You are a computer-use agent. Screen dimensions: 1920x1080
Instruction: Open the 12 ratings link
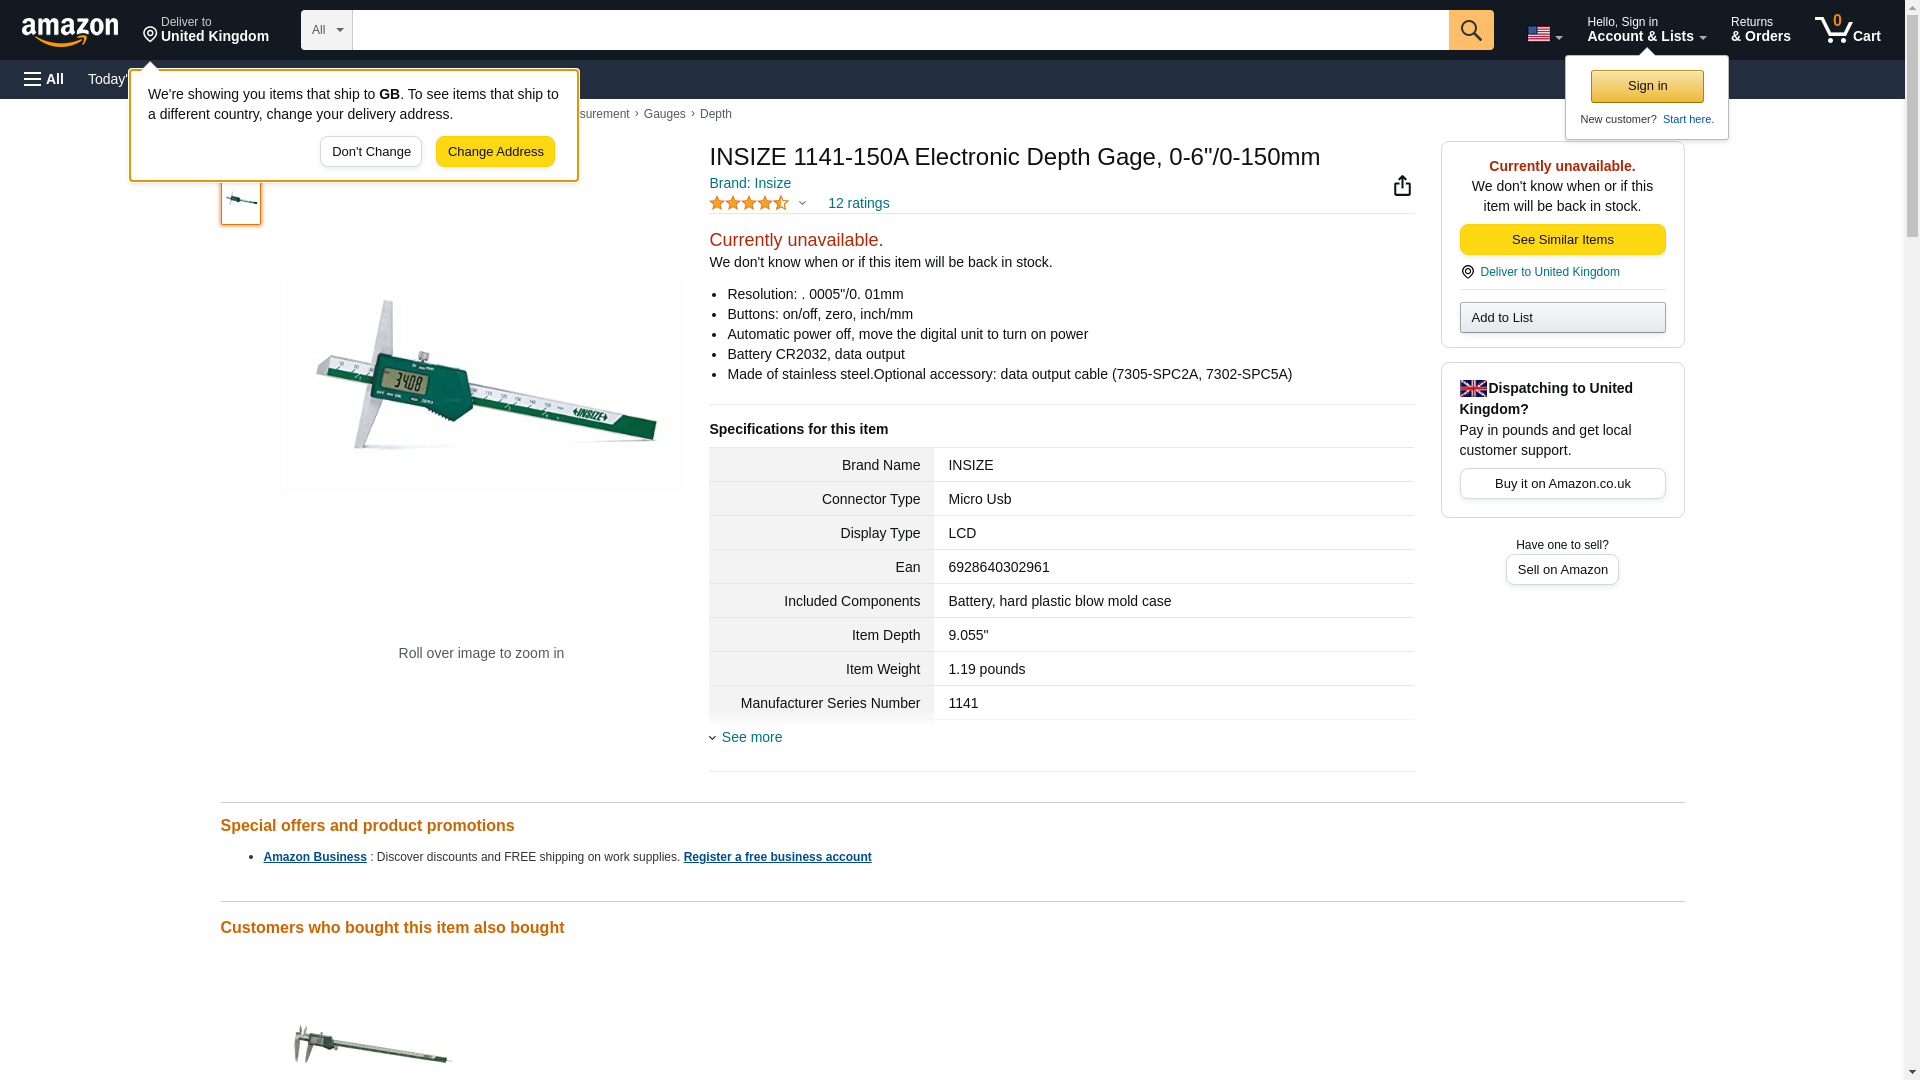tap(858, 203)
